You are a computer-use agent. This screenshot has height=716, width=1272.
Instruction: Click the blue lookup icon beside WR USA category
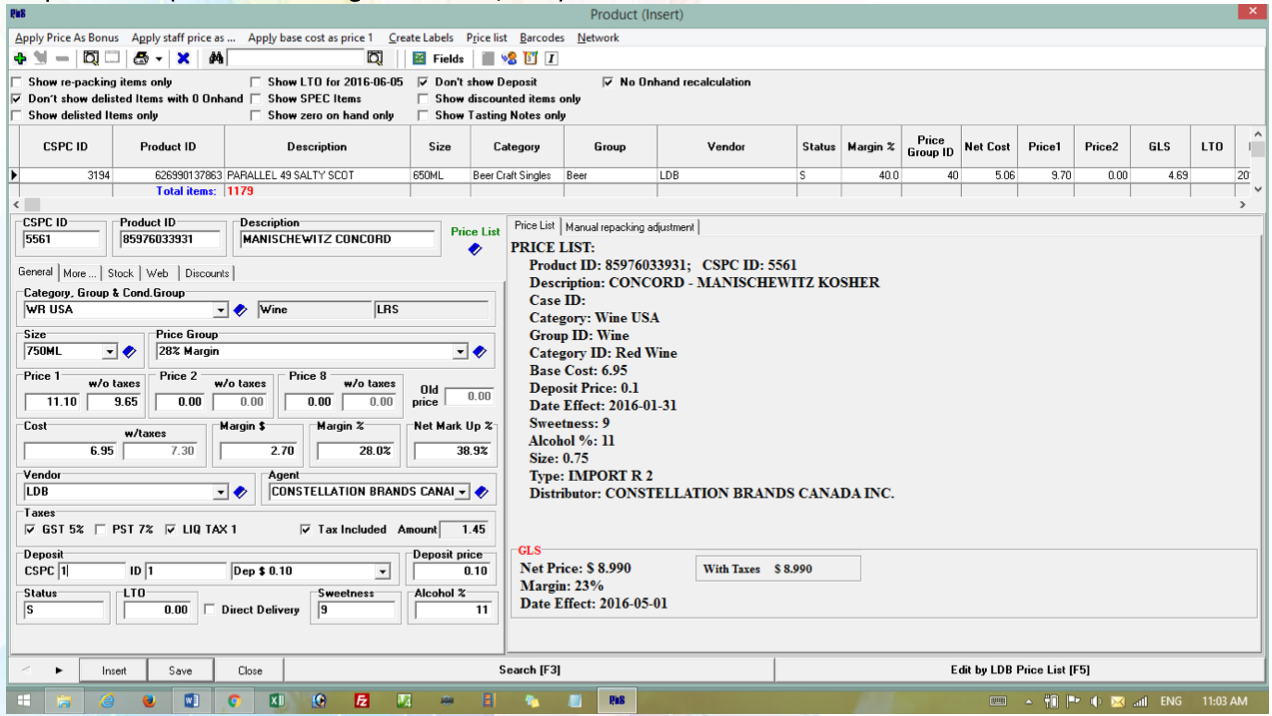point(240,310)
